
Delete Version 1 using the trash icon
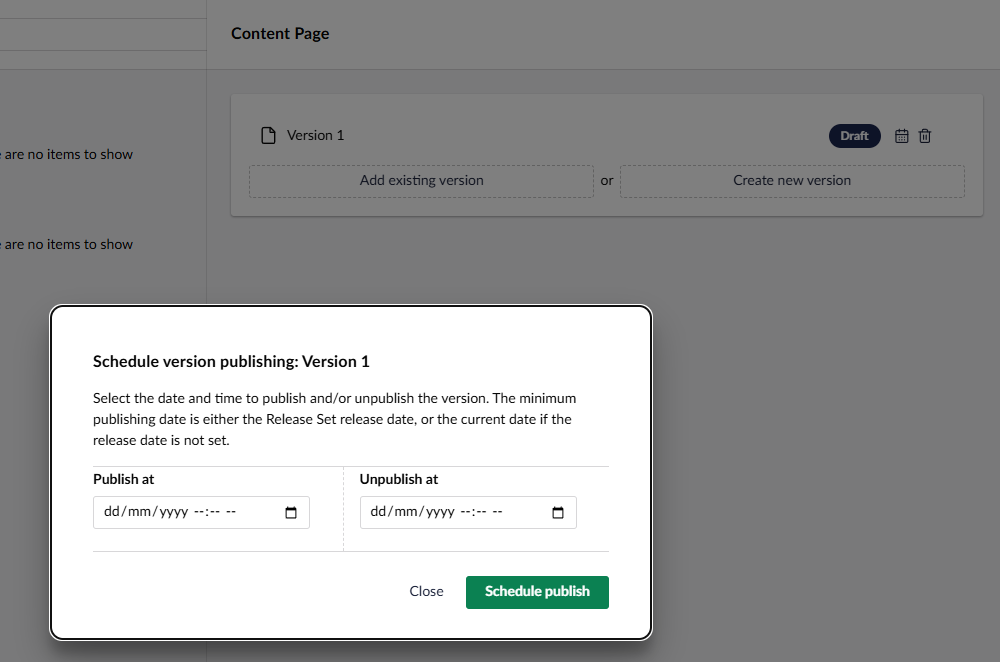pyautogui.click(x=925, y=136)
